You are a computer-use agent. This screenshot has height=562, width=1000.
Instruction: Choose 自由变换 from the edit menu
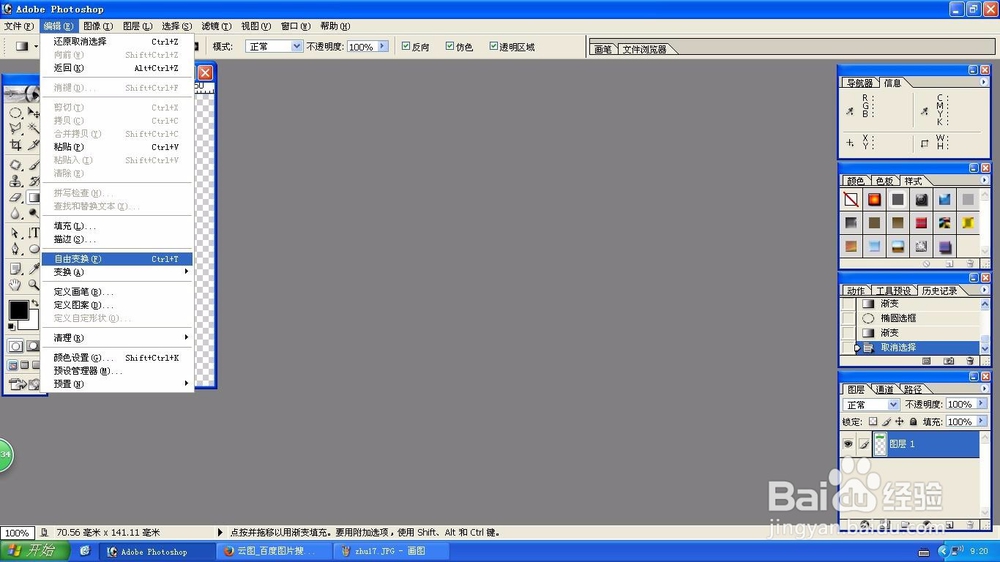[117, 259]
